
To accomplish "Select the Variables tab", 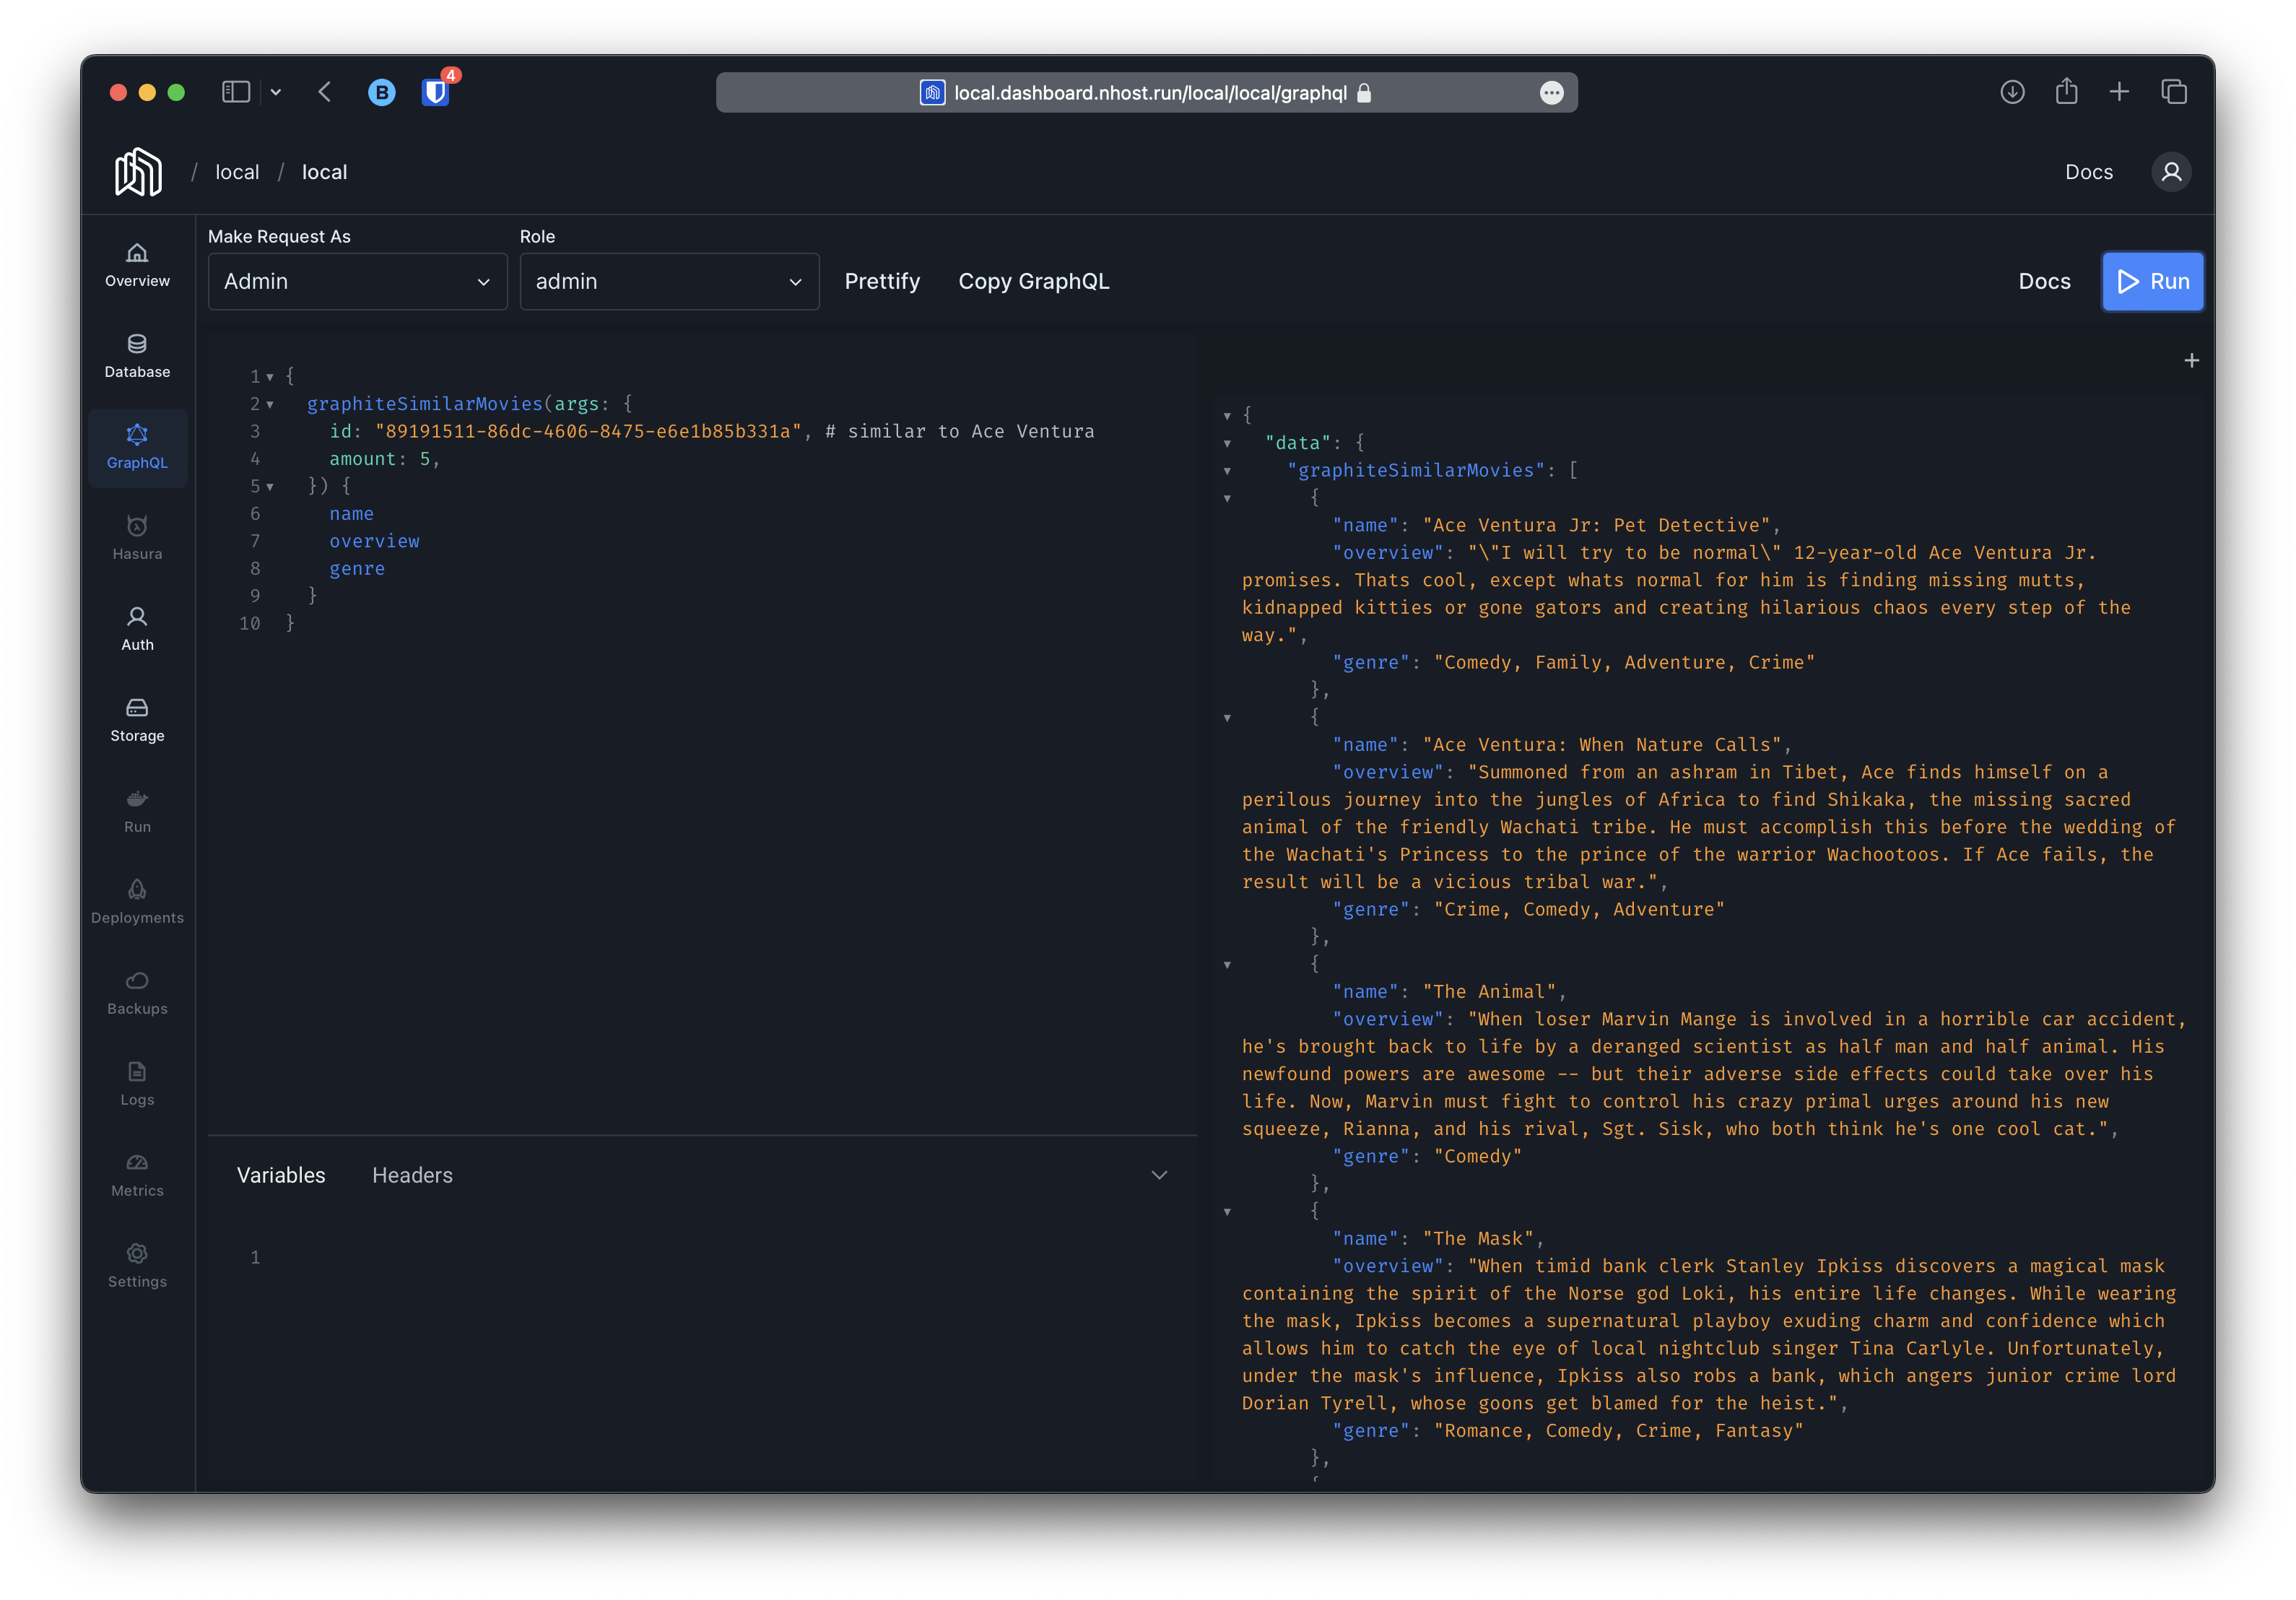I will click(281, 1175).
